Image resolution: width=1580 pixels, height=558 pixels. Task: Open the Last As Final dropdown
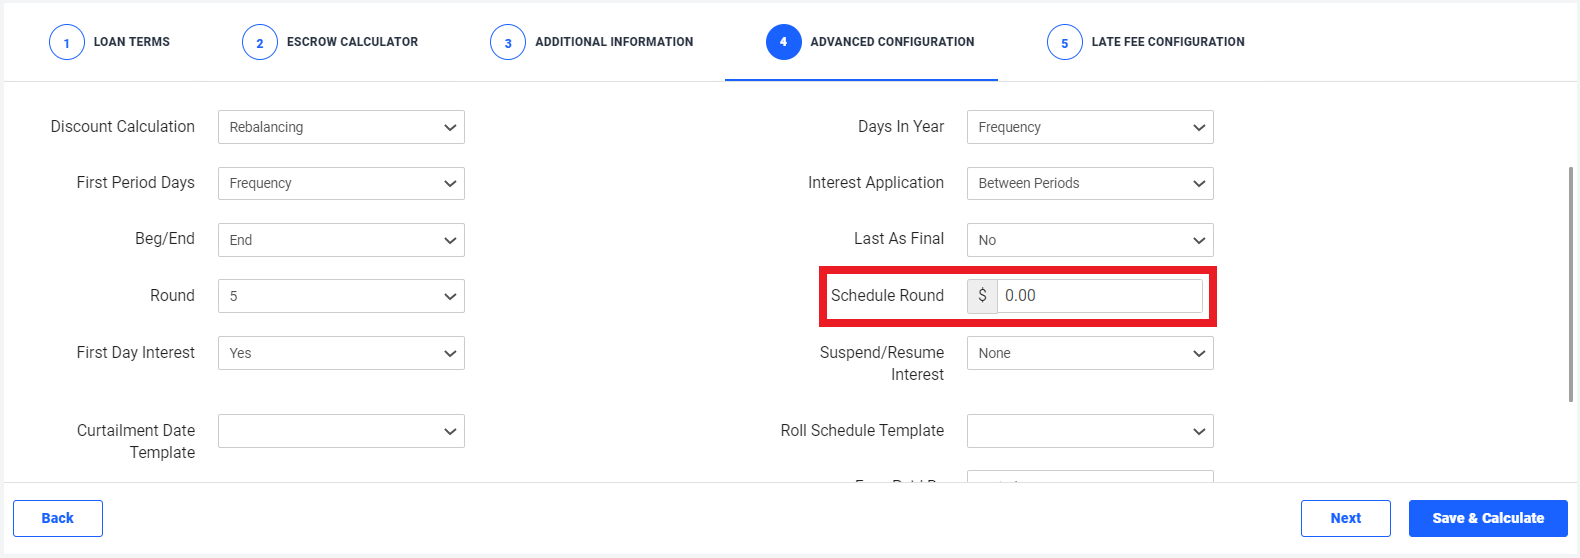tap(1090, 240)
